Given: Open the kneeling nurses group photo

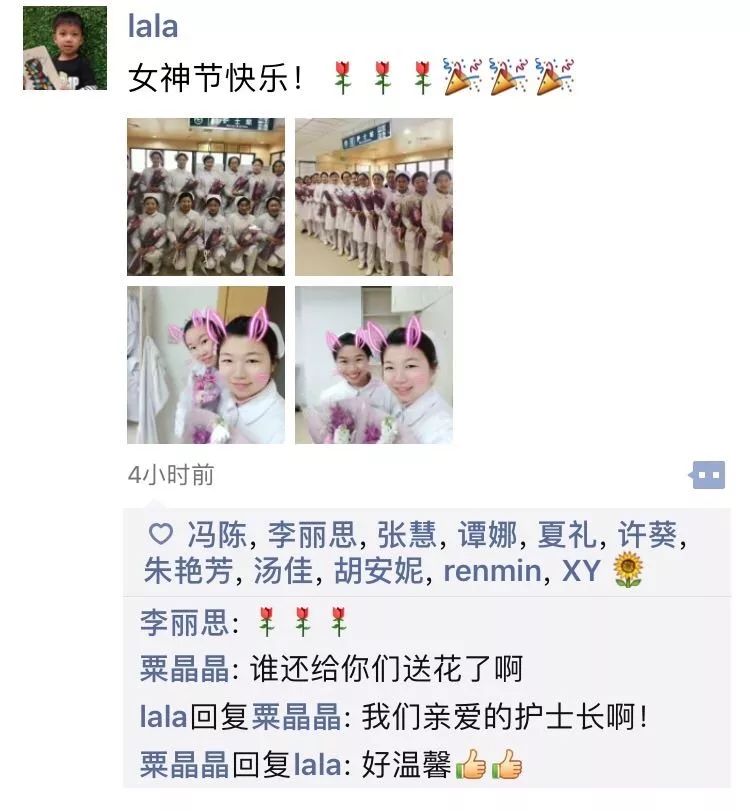Looking at the screenshot, I should click(206, 197).
